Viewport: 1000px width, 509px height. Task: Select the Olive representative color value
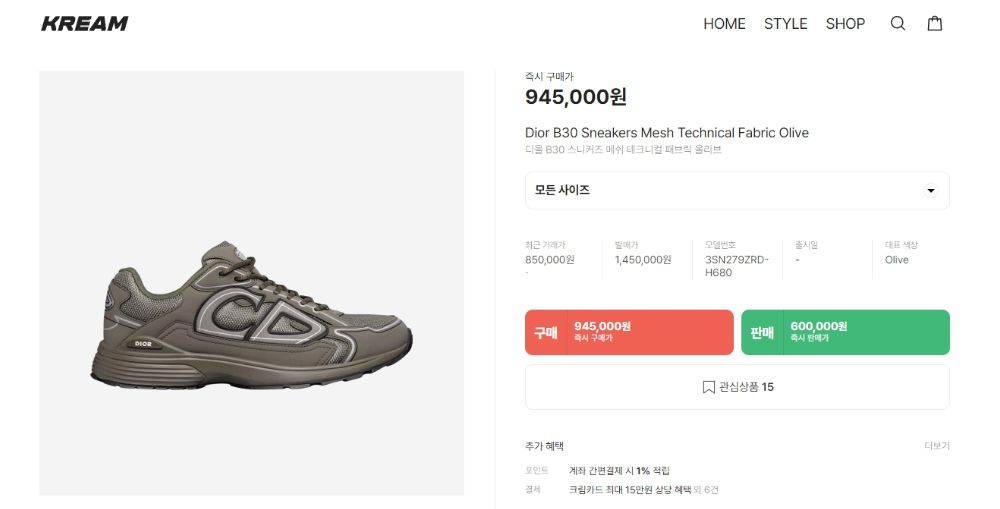pos(896,260)
